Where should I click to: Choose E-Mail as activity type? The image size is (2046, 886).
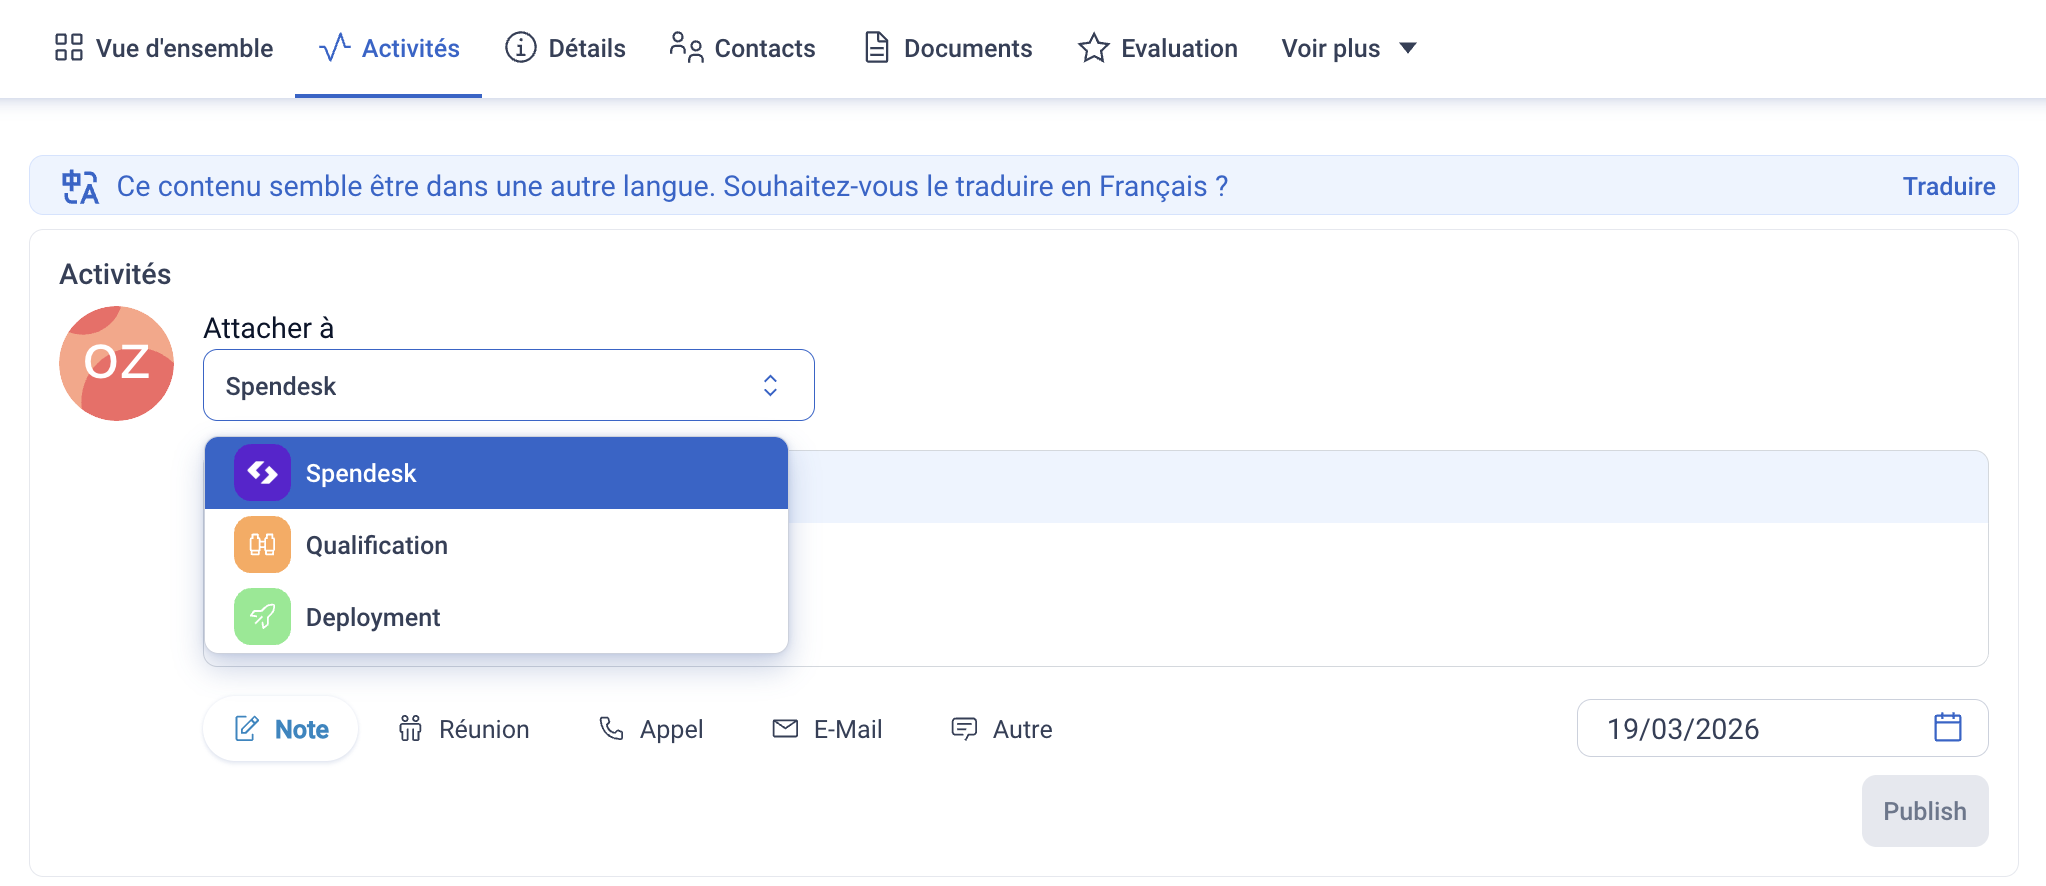pyautogui.click(x=827, y=729)
